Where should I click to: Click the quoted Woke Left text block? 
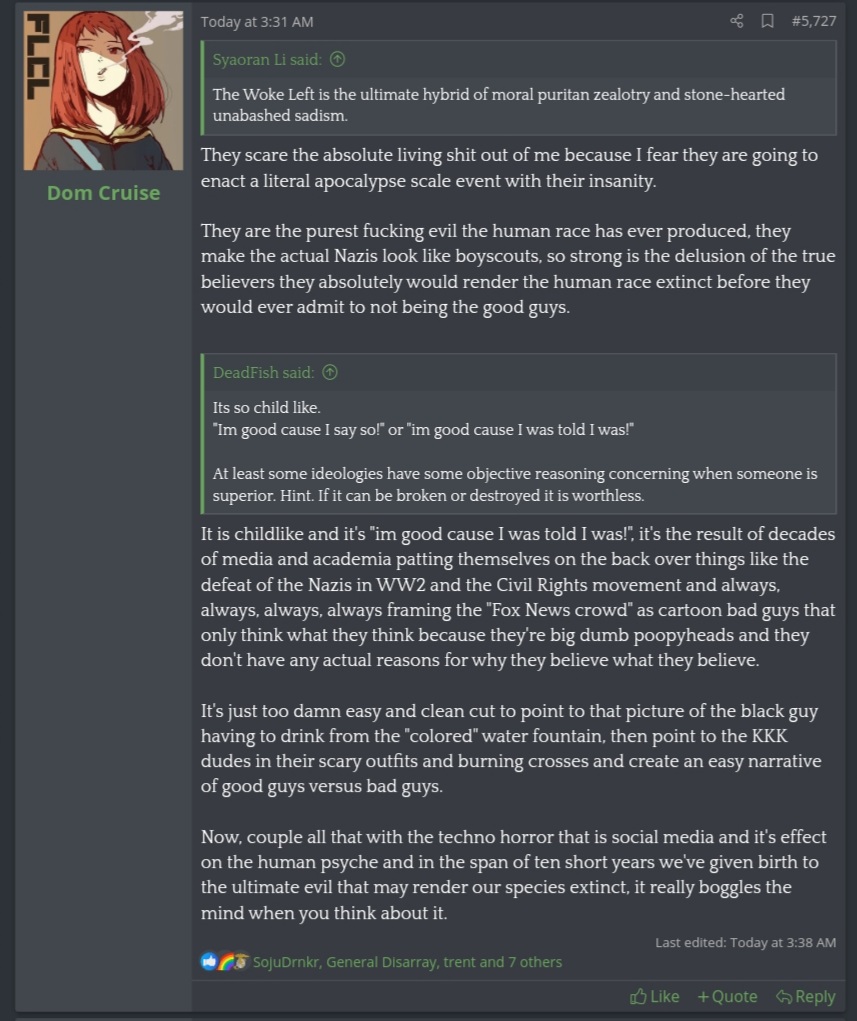(x=498, y=105)
